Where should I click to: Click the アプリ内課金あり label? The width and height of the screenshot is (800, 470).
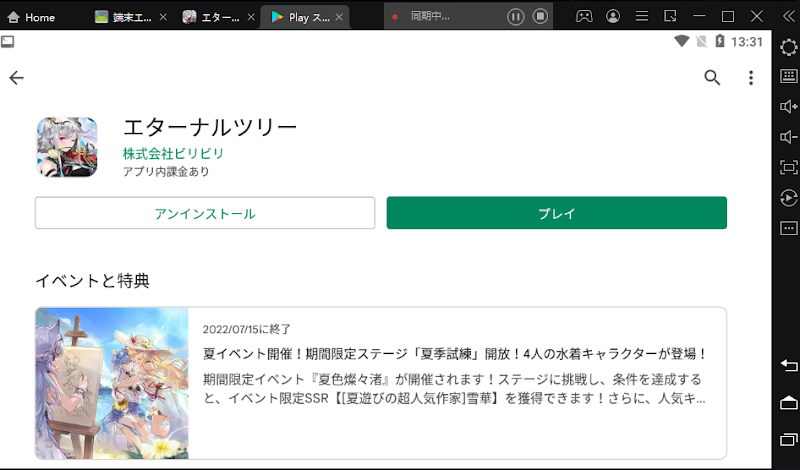click(166, 171)
